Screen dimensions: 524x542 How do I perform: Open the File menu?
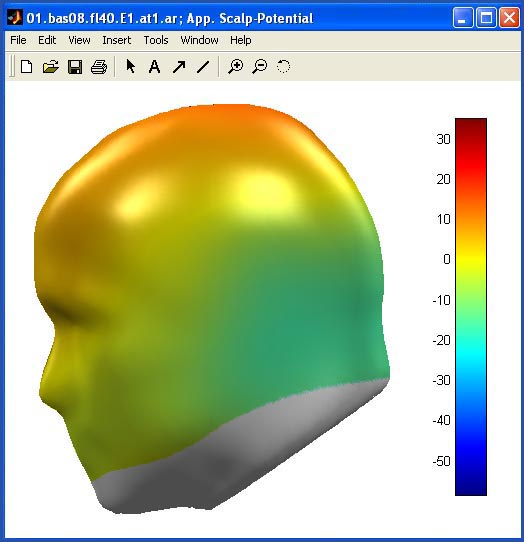[x=18, y=40]
